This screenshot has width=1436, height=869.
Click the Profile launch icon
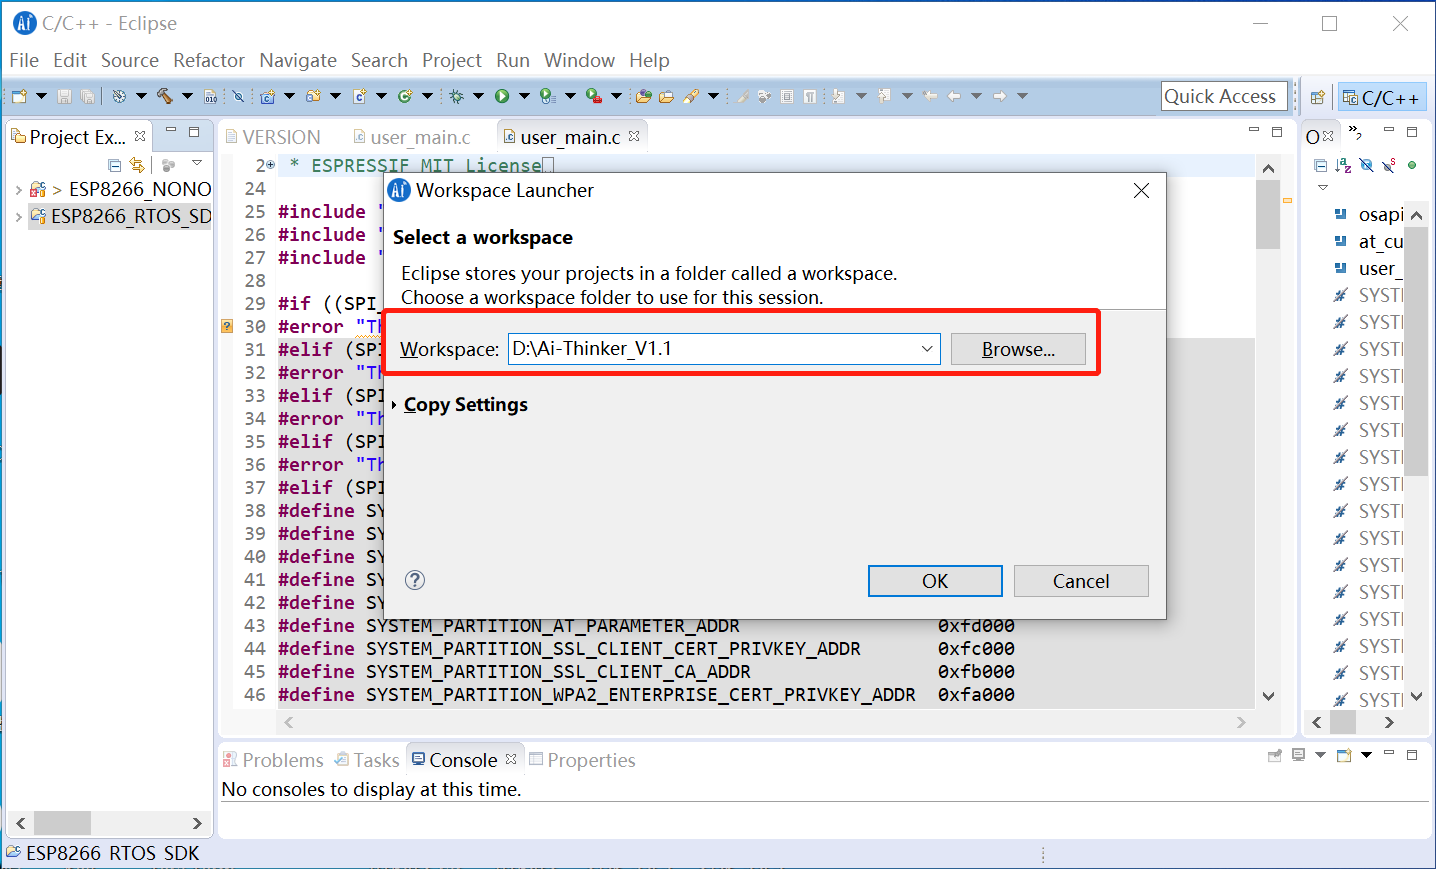(547, 96)
